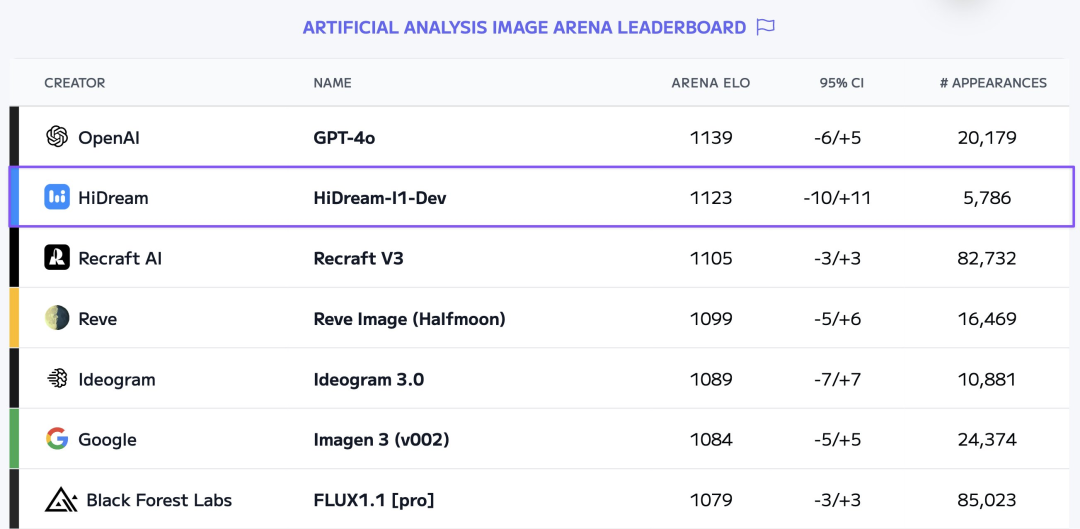Screen dimensions: 1080x529
Task: Click the flag icon beside leaderboard title
Action: (x=765, y=27)
